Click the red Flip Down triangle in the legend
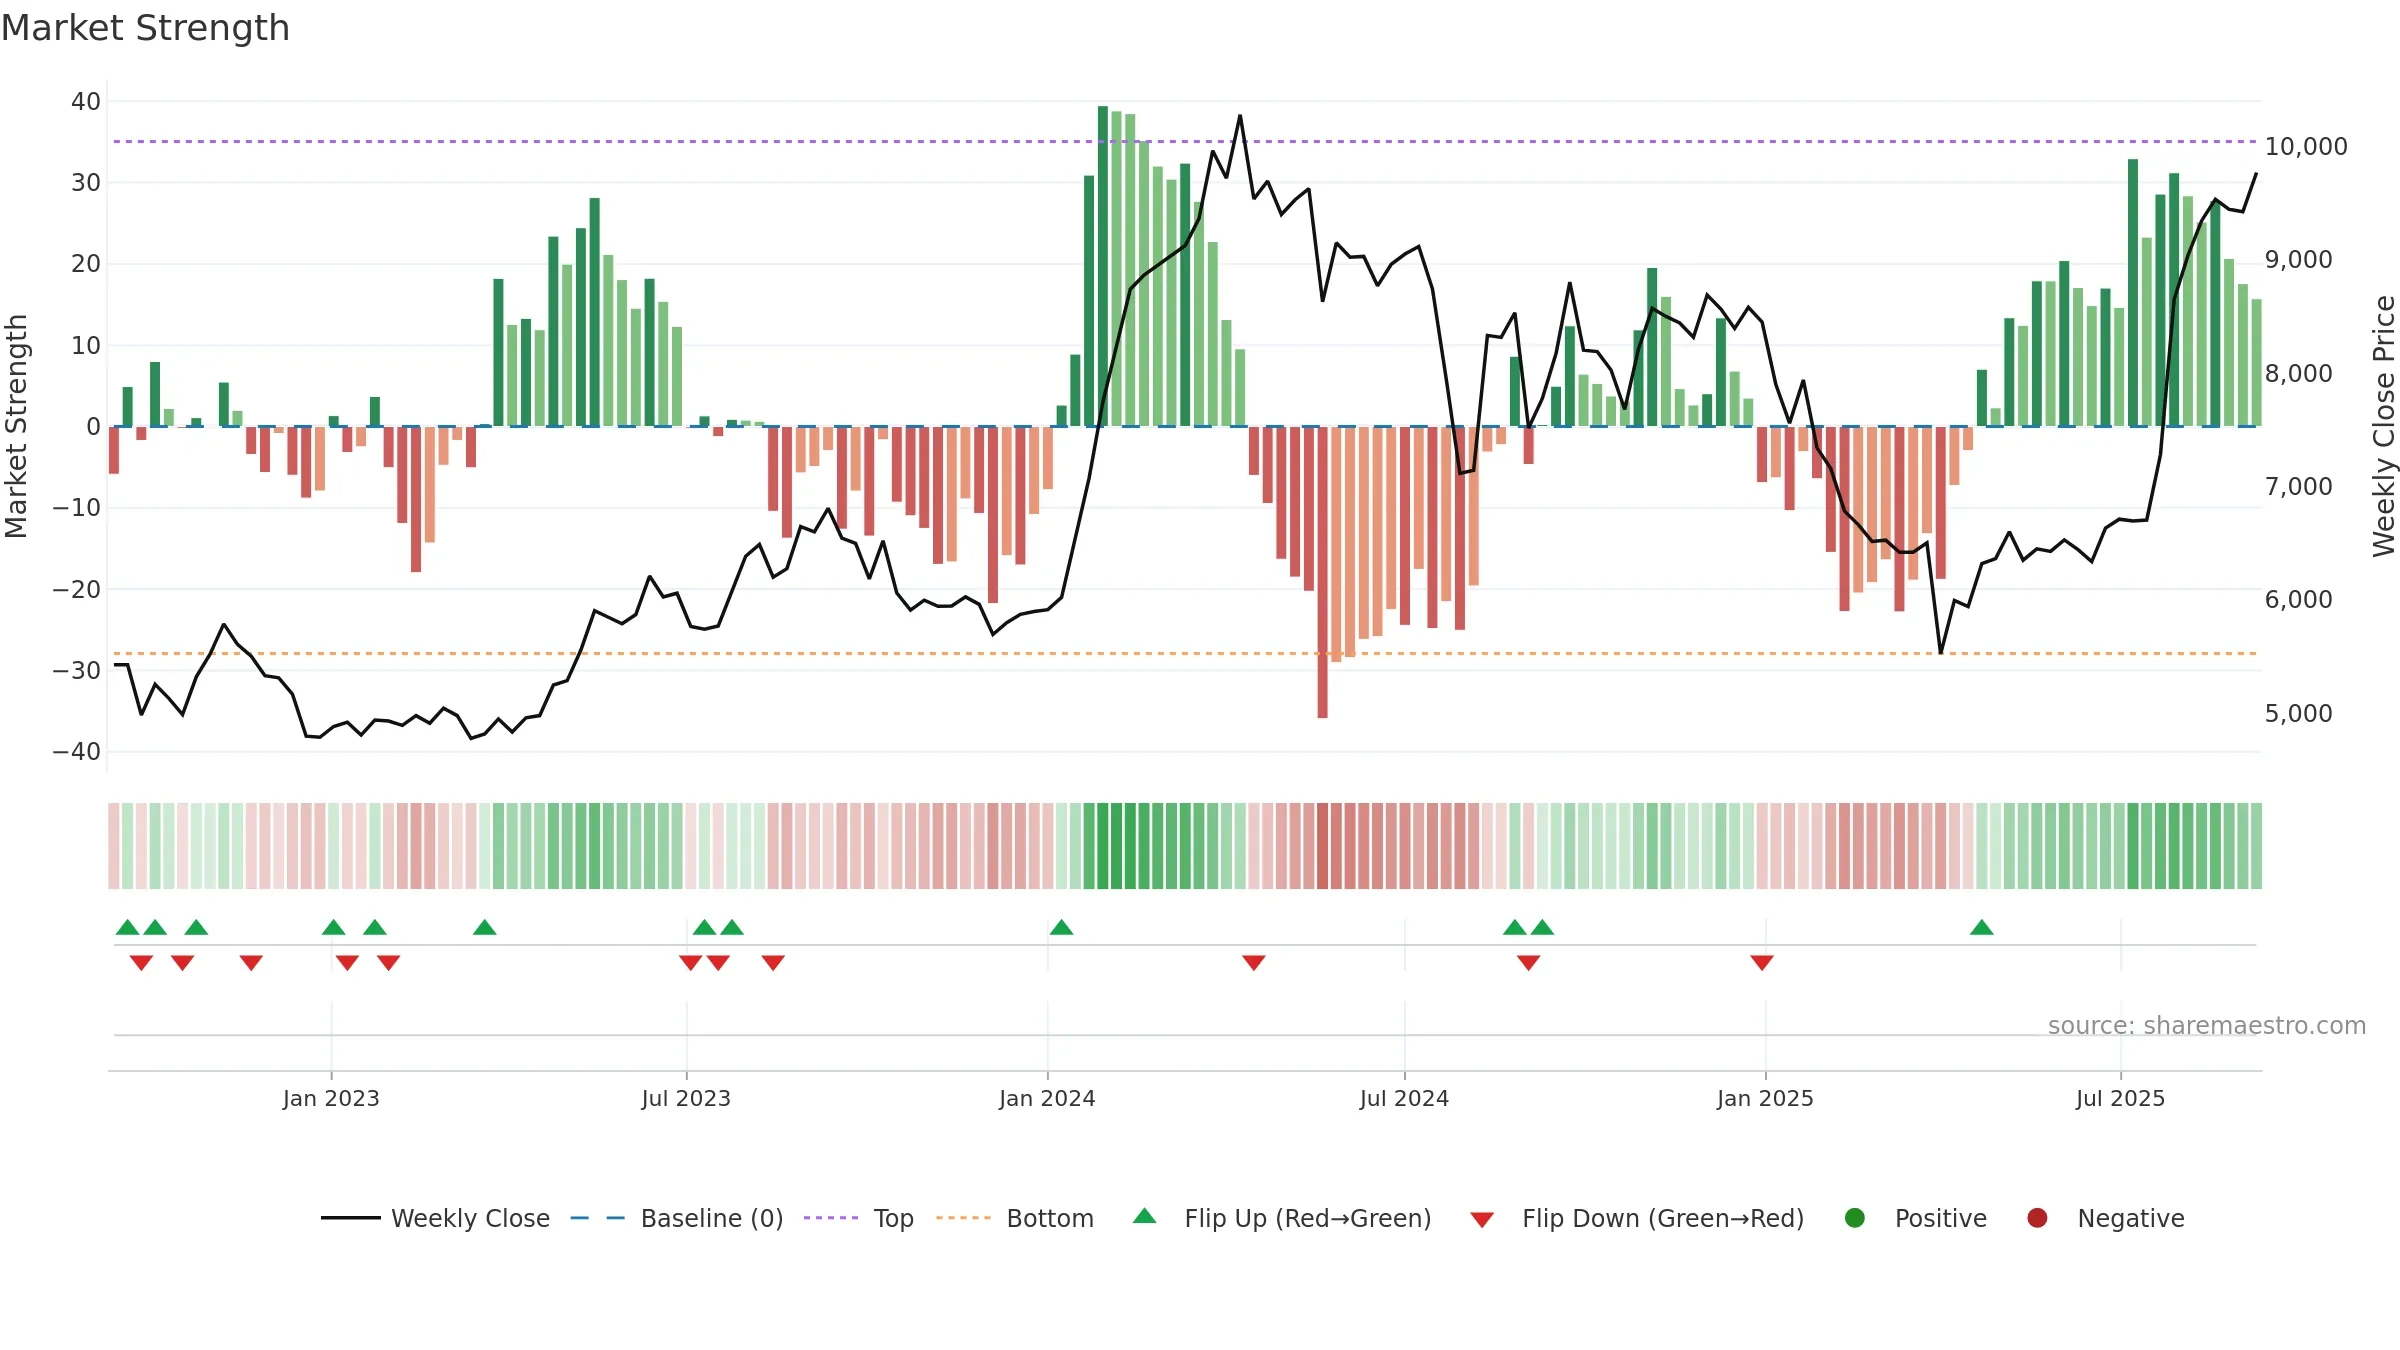2400x1350 pixels. pos(1483,1220)
